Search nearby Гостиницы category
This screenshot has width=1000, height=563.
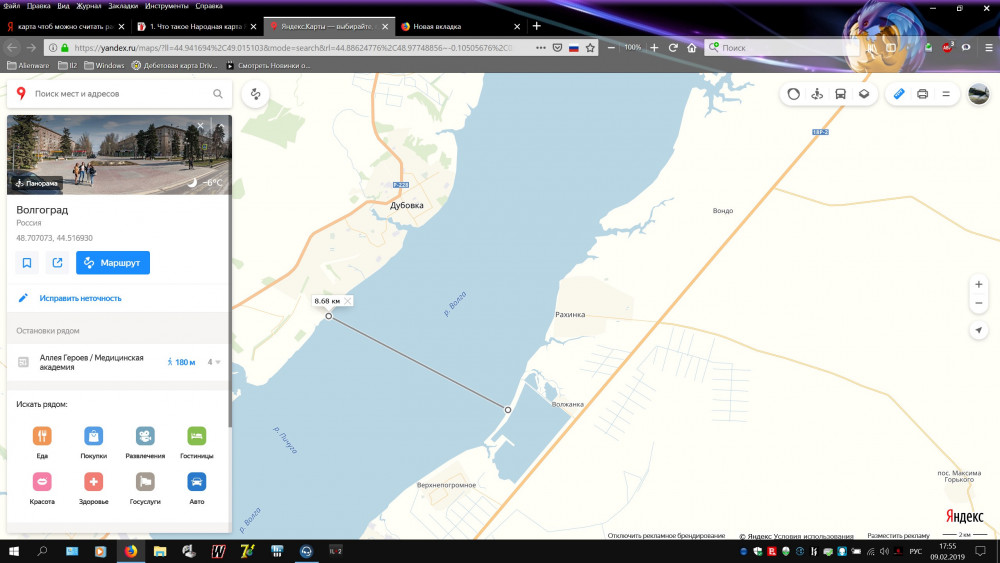click(x=196, y=442)
